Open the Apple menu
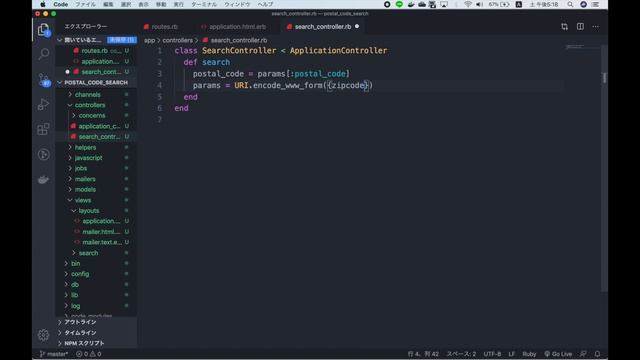 pyautogui.click(x=42, y=4)
